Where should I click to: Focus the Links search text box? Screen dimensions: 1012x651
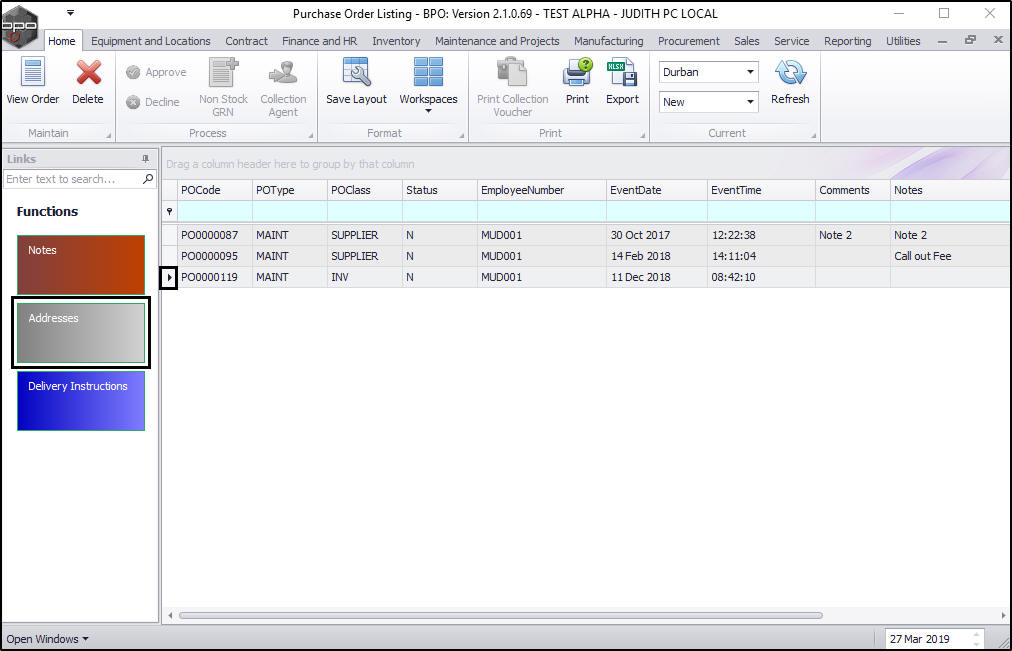click(x=72, y=179)
